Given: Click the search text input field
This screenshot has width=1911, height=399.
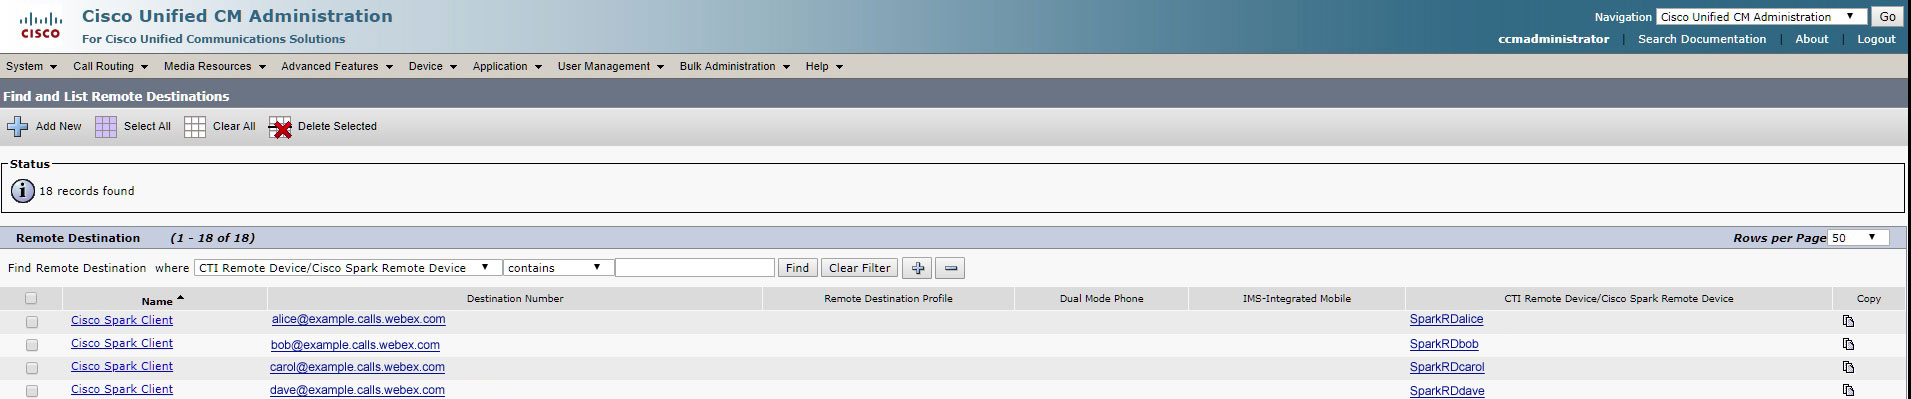Looking at the screenshot, I should [x=695, y=268].
